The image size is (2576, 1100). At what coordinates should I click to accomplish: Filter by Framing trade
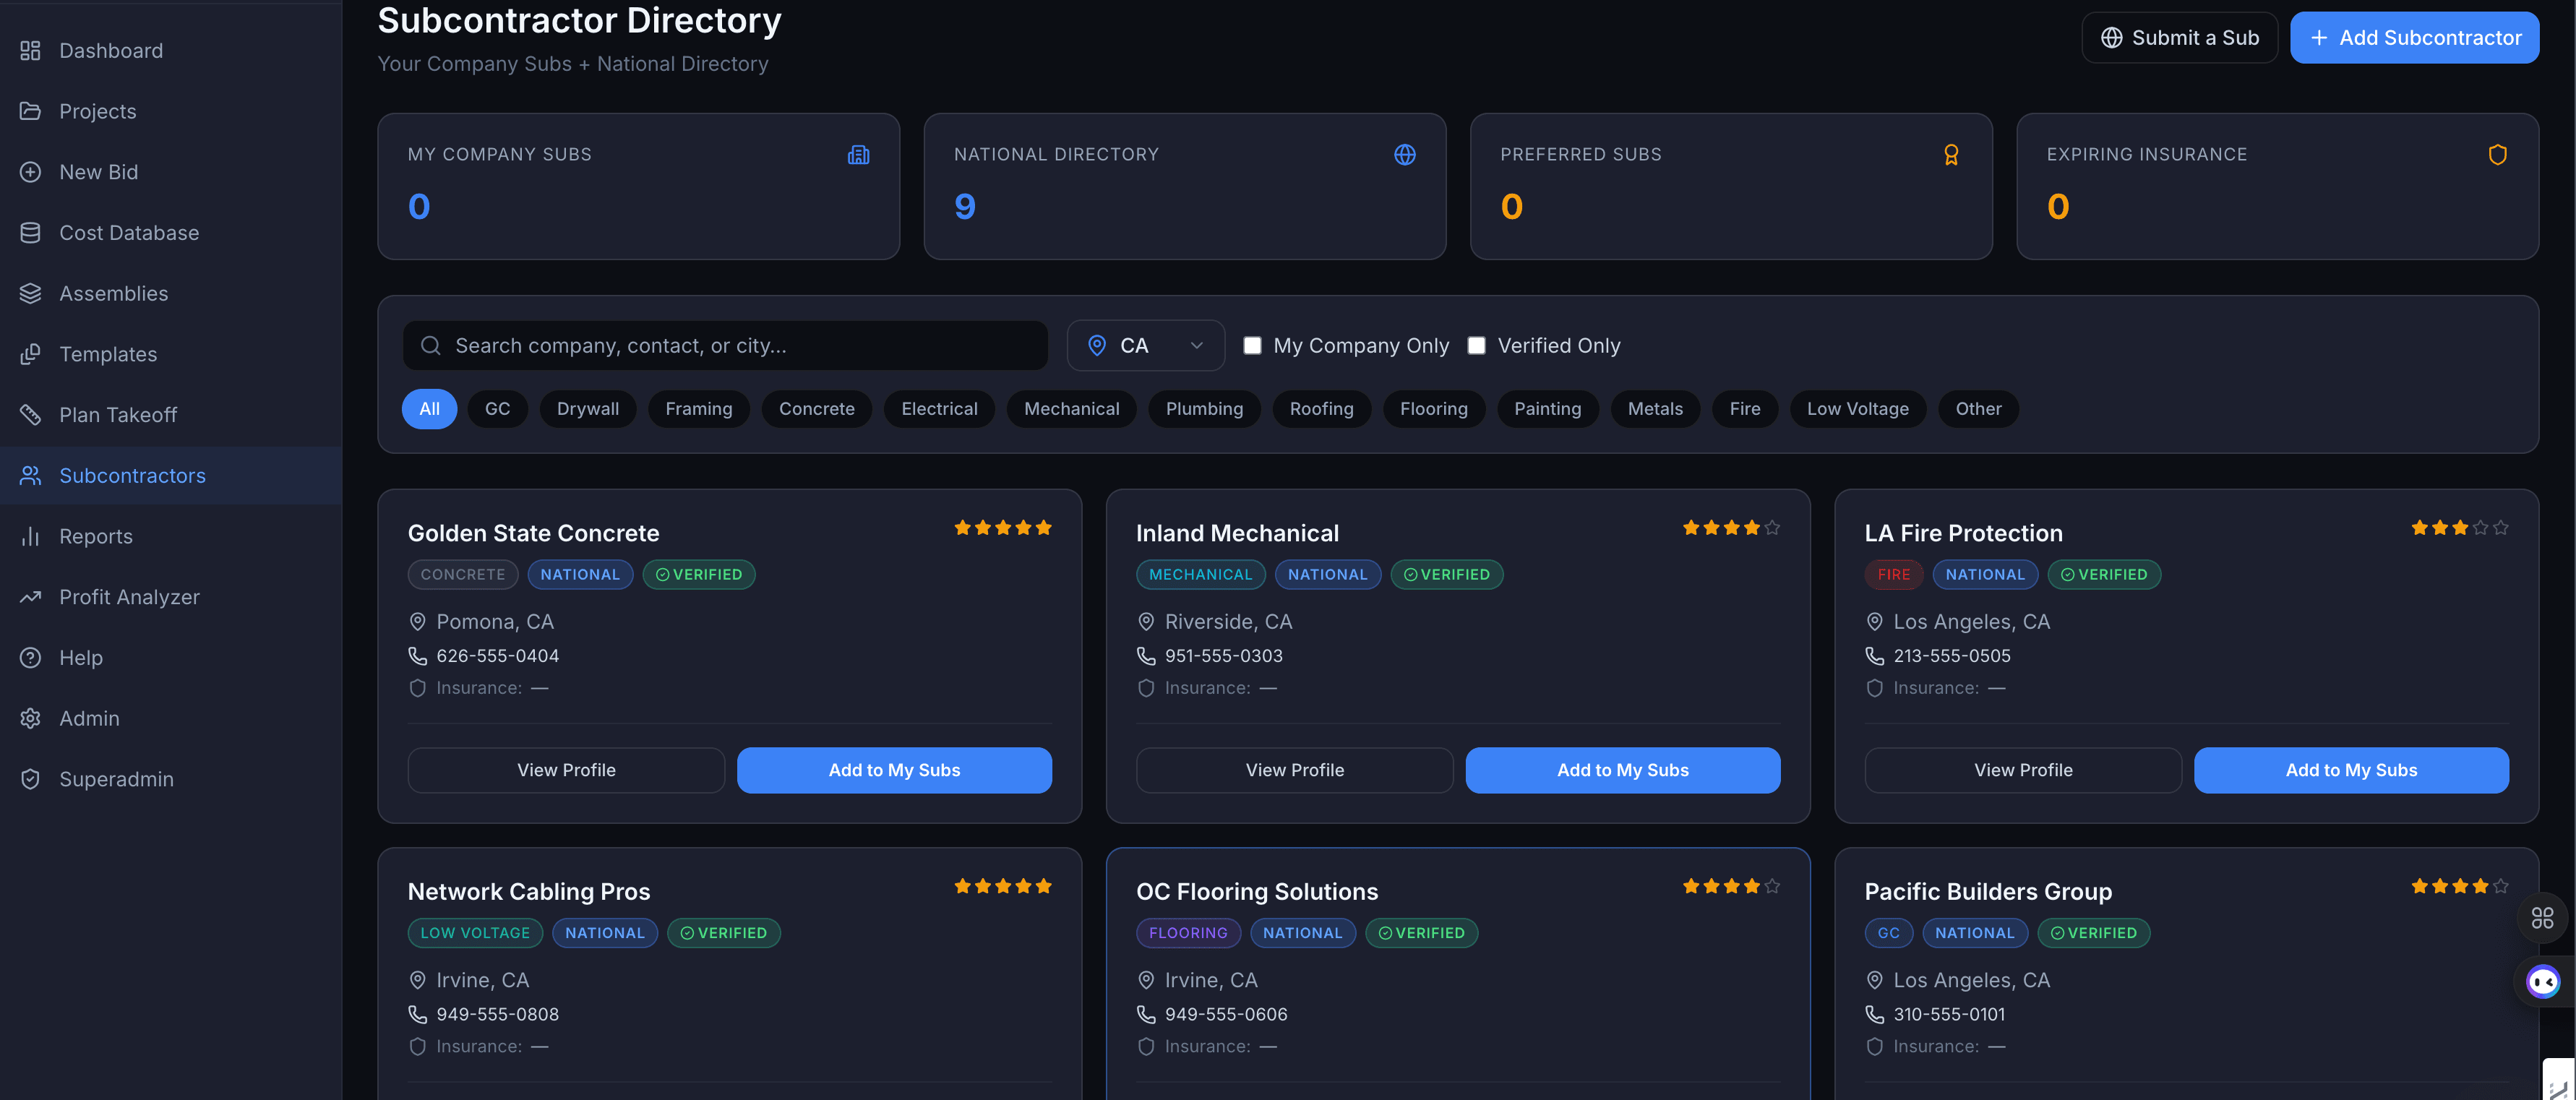(x=698, y=408)
